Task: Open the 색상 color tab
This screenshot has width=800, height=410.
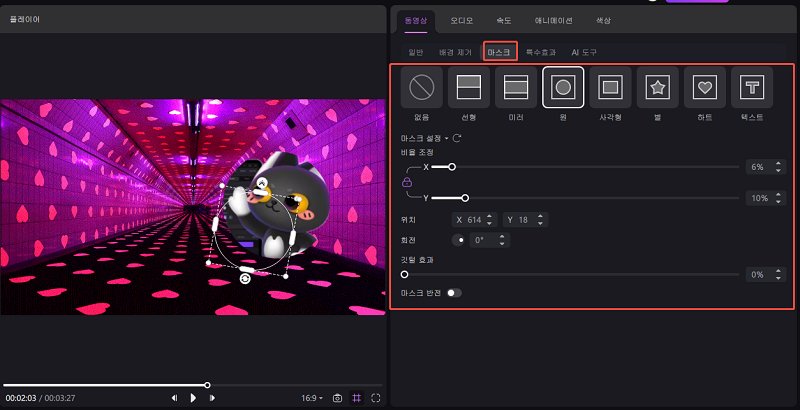Action: (603, 21)
